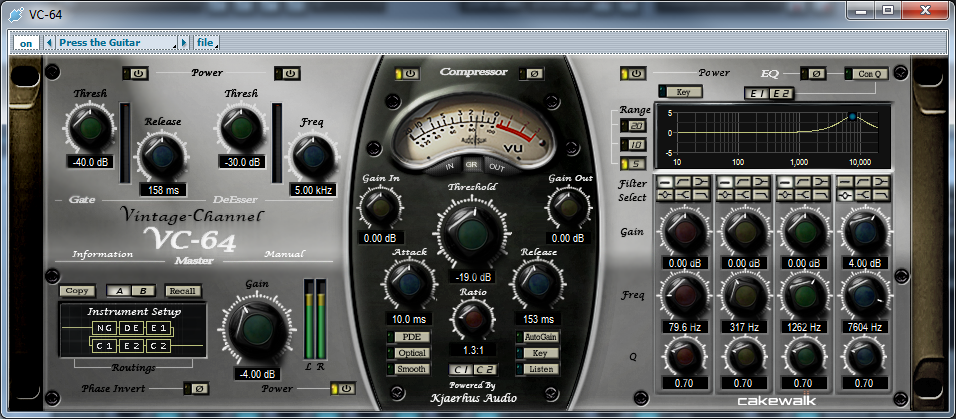Toggle the plugin 'on' bypass button
Image resolution: width=956 pixels, height=419 pixels.
(26, 43)
